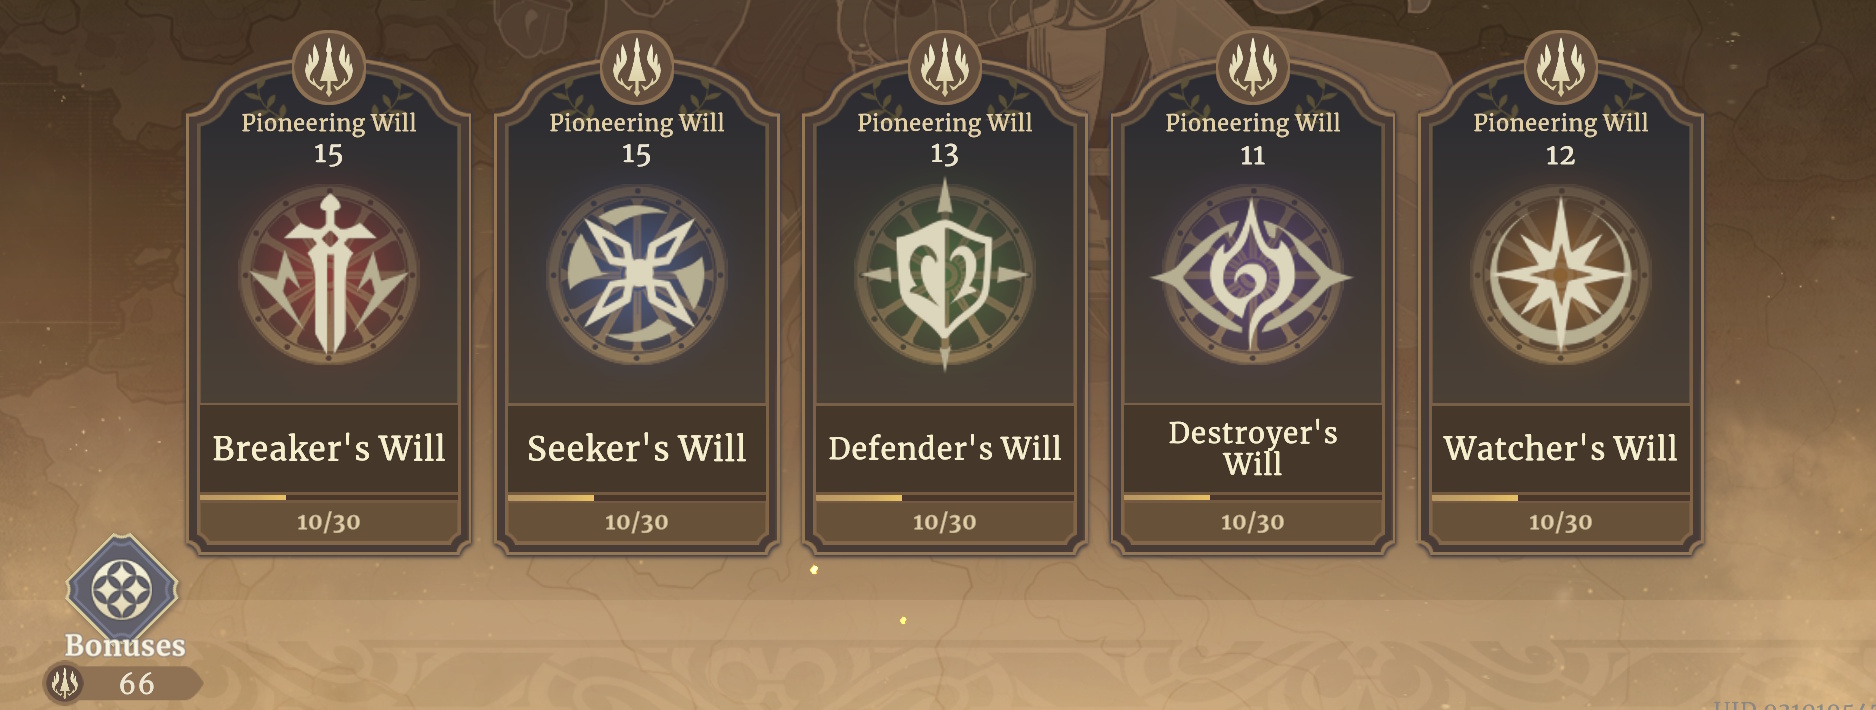The height and width of the screenshot is (710, 1876).
Task: Click trident crest atop Watcher's Will card
Action: click(x=1560, y=67)
